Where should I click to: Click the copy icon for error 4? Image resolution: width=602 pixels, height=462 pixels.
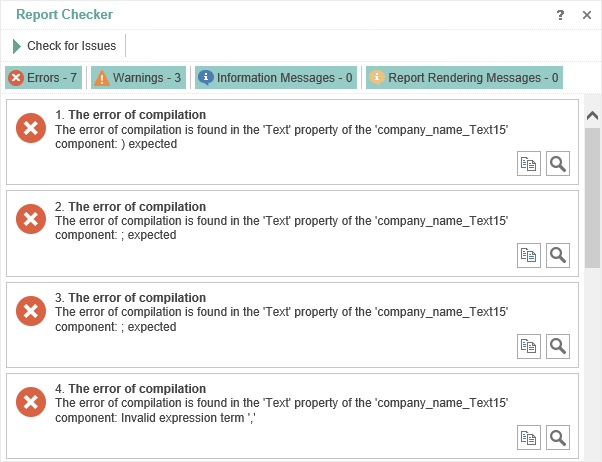click(528, 437)
